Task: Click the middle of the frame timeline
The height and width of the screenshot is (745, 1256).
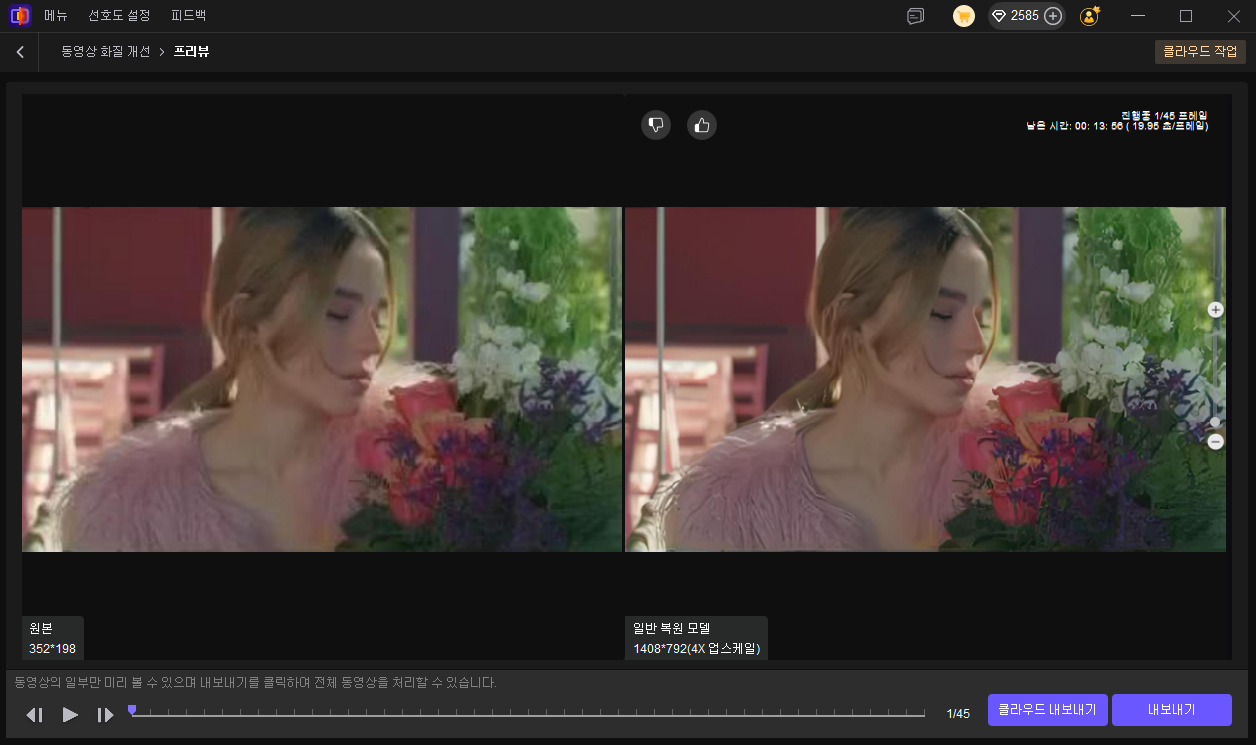Action: point(528,714)
